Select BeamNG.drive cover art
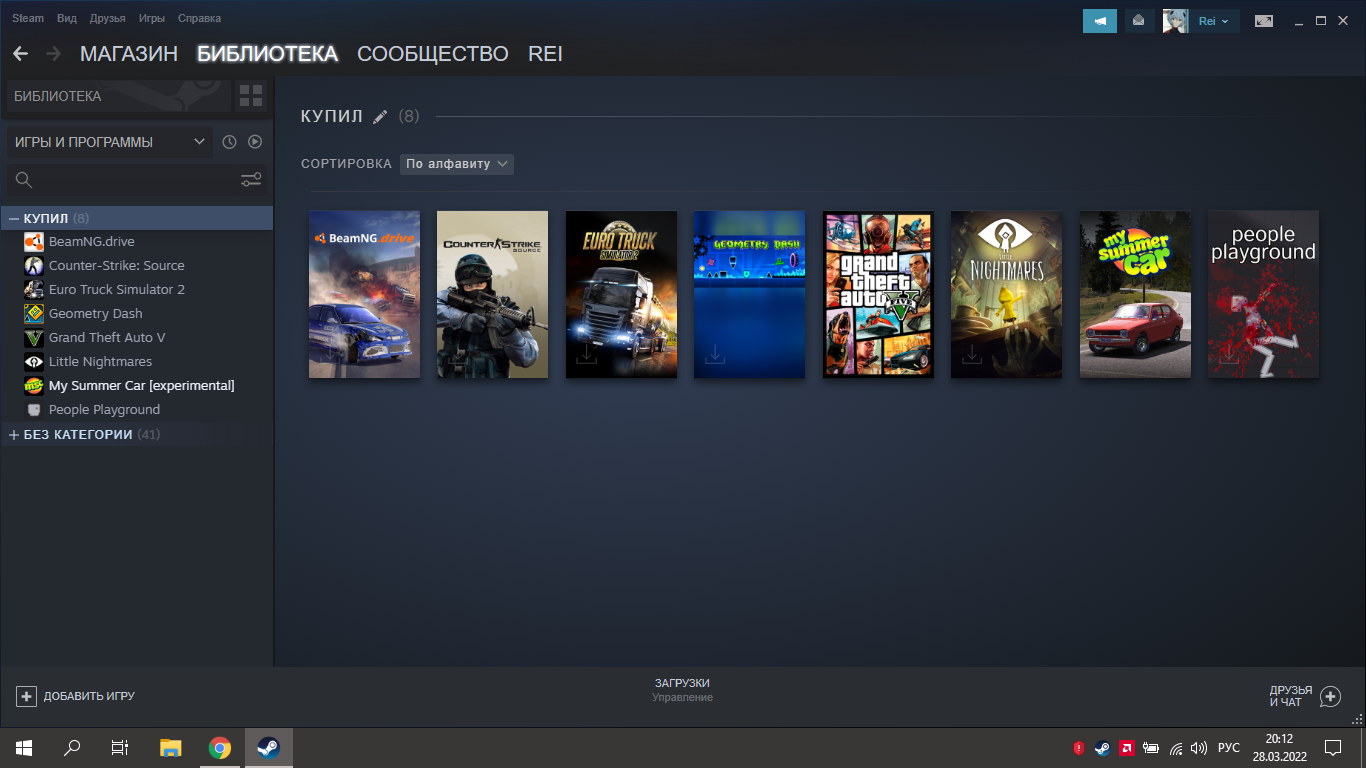 364,294
